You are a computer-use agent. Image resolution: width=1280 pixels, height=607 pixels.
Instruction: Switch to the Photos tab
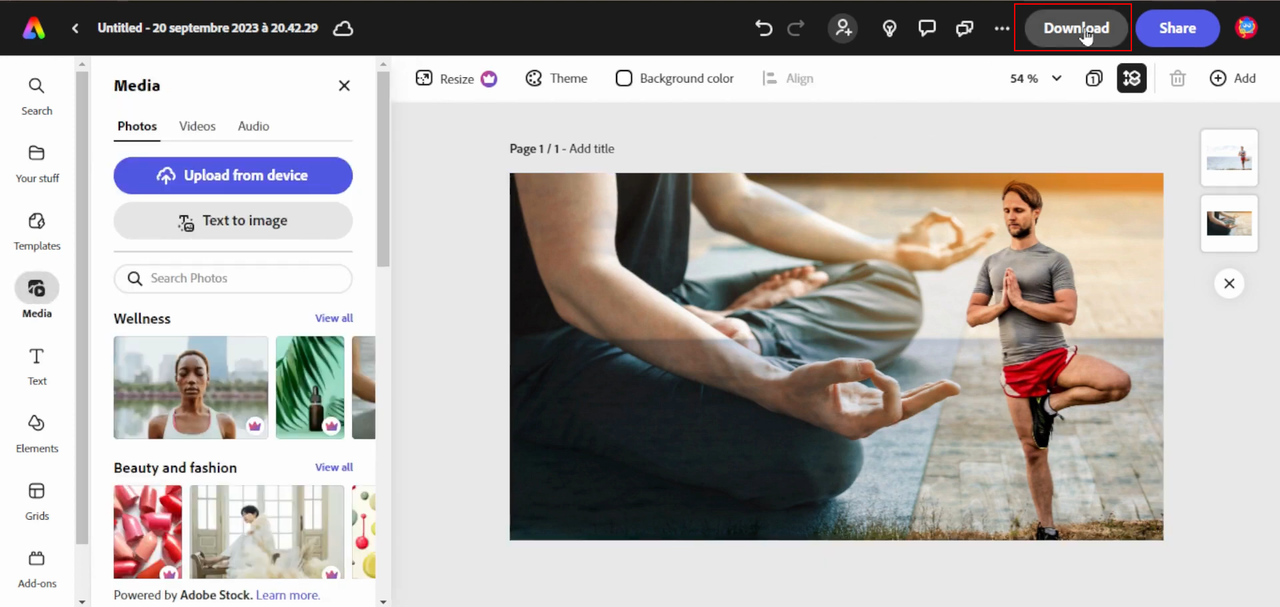[137, 126]
